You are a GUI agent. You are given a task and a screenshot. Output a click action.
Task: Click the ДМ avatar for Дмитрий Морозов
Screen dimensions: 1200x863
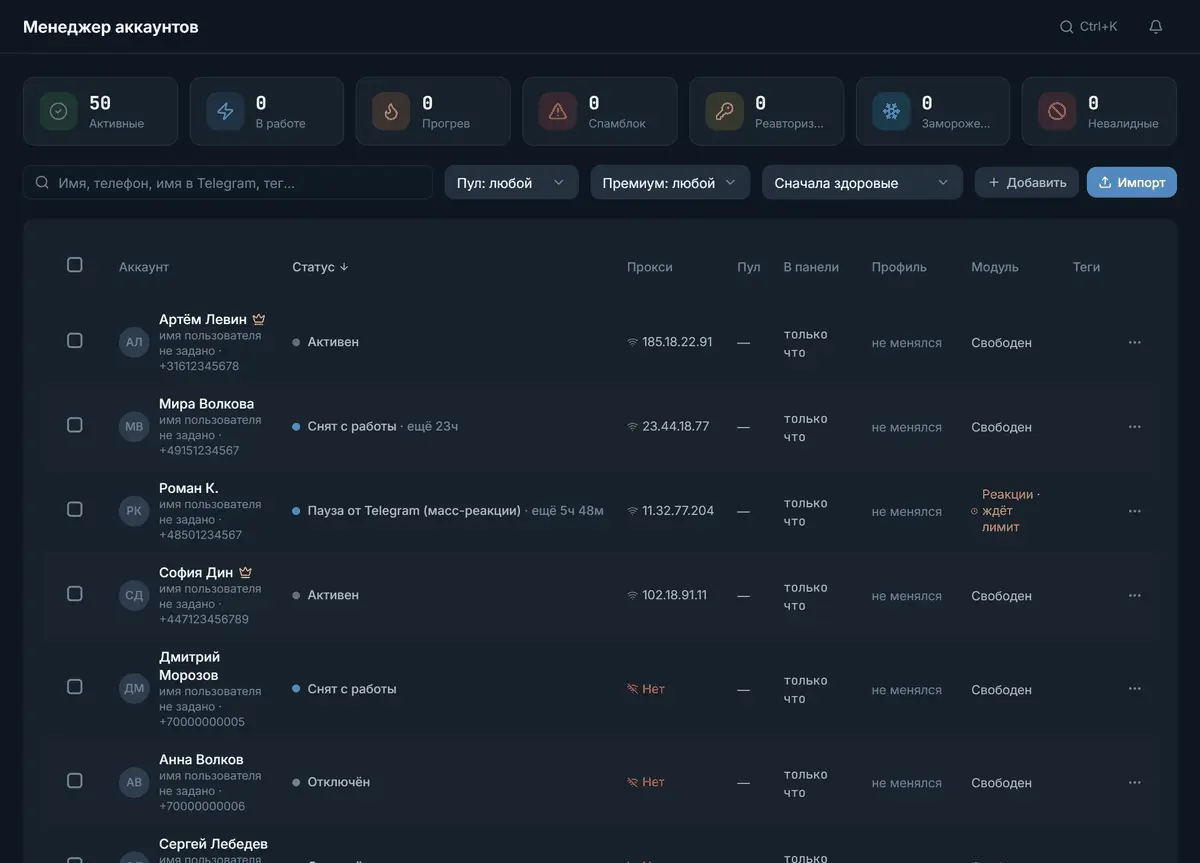tap(134, 688)
